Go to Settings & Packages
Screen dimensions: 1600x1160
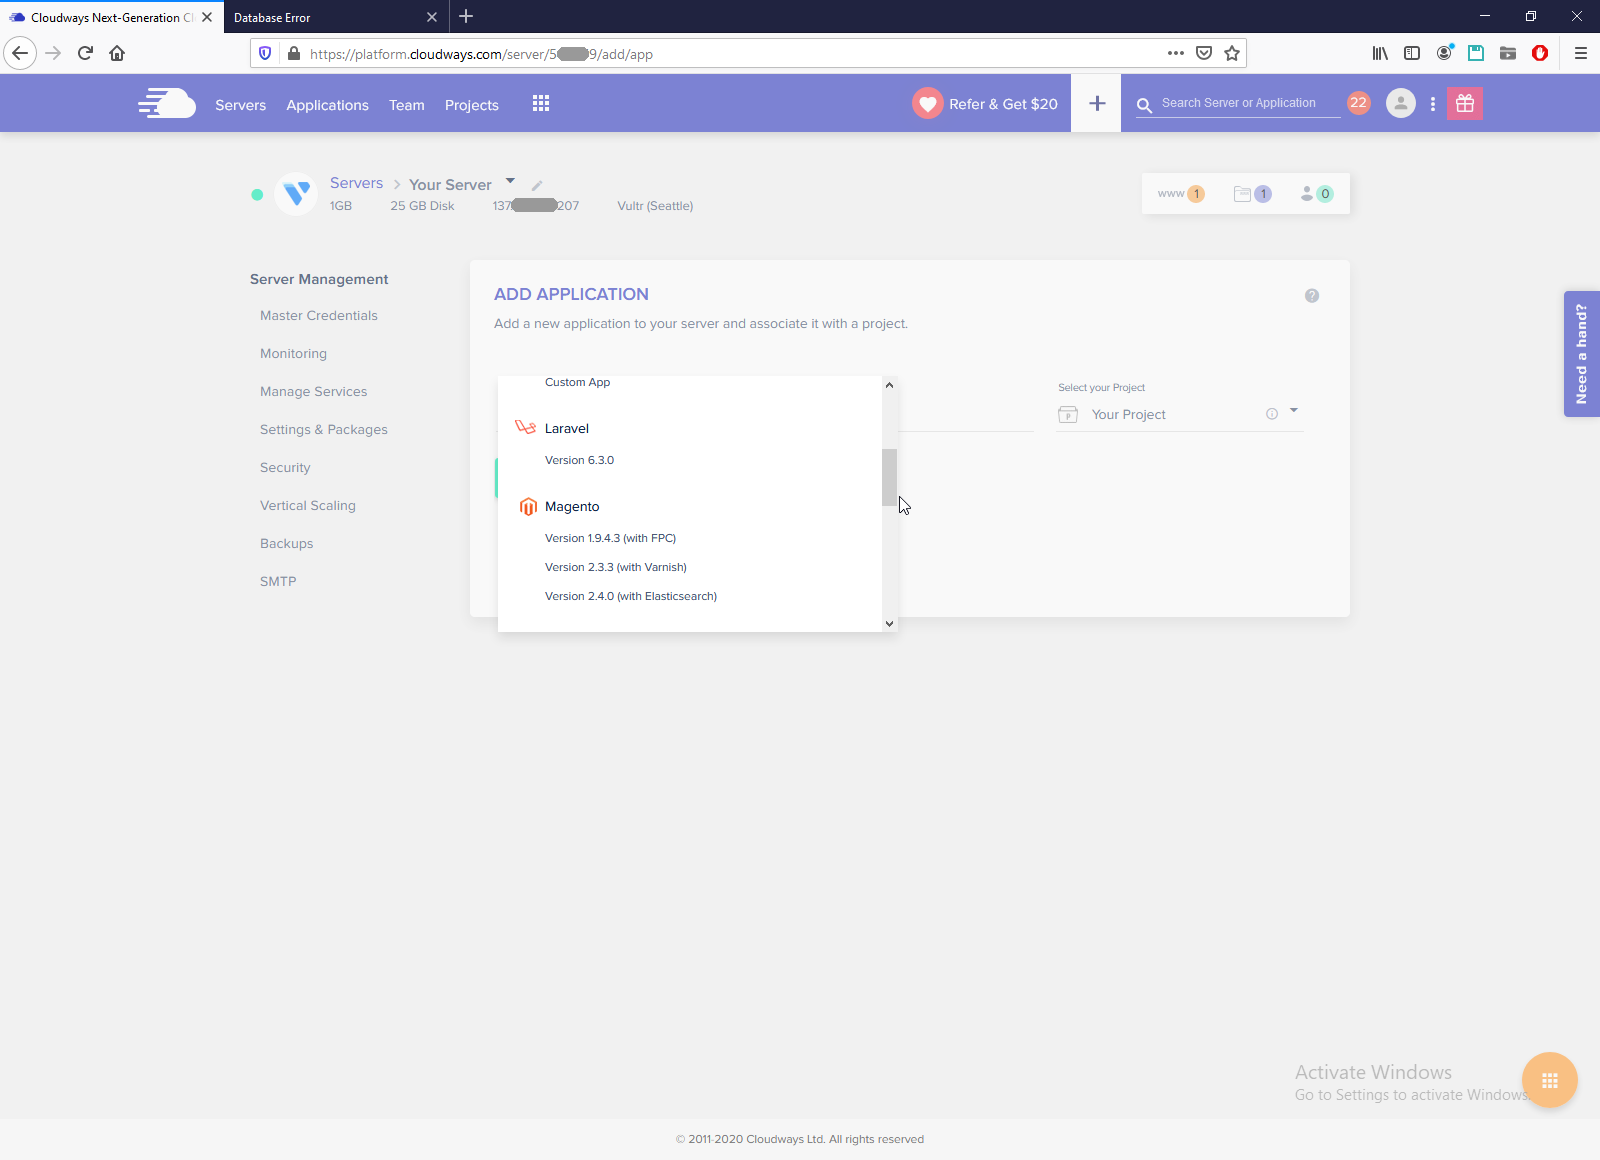pos(324,430)
